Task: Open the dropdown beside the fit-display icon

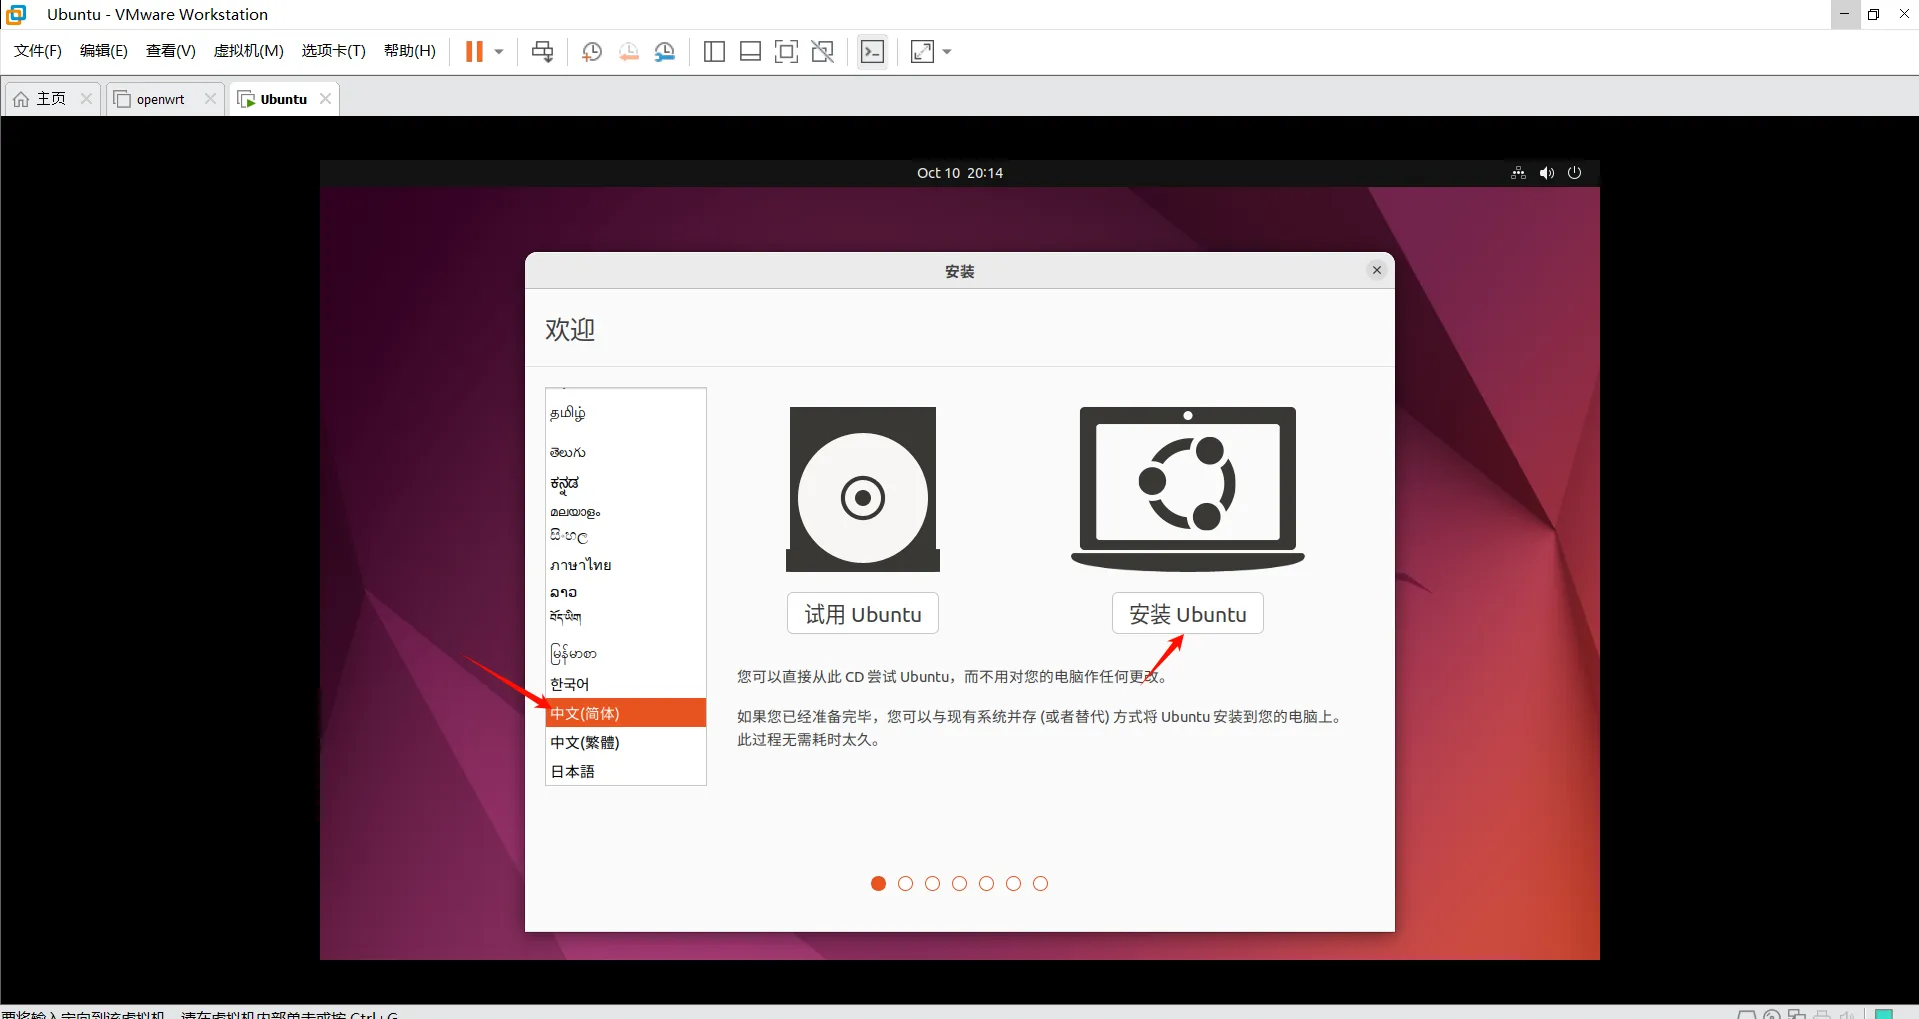Action: 948,53
